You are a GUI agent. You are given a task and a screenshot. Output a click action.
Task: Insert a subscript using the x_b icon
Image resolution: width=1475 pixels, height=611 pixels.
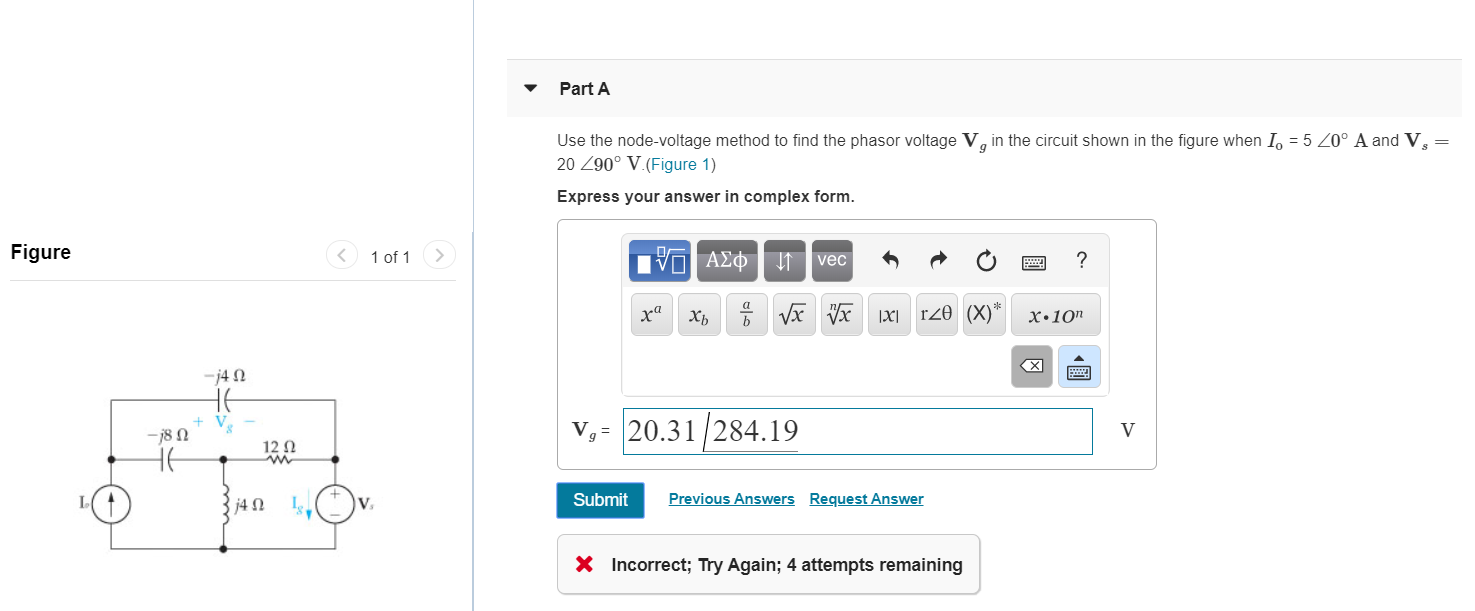(x=699, y=314)
